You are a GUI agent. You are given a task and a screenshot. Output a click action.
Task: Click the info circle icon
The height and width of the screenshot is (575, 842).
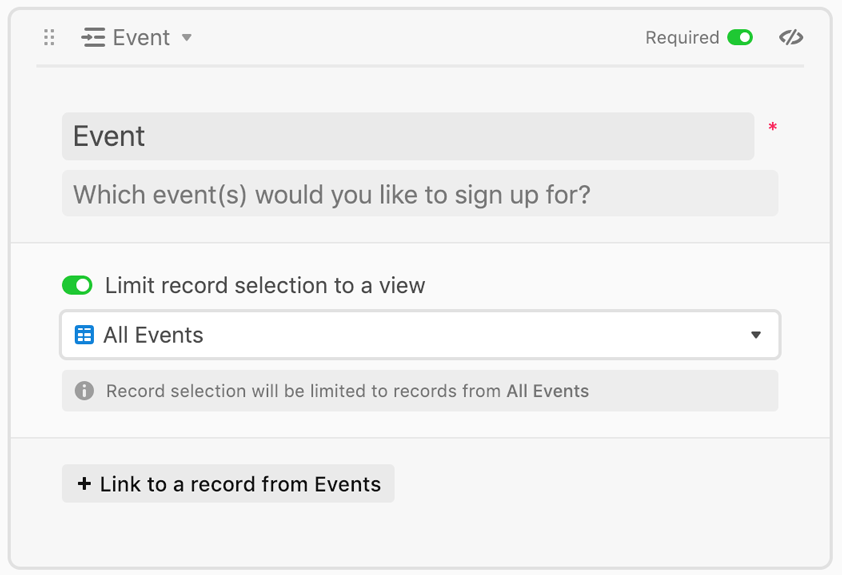pos(84,391)
